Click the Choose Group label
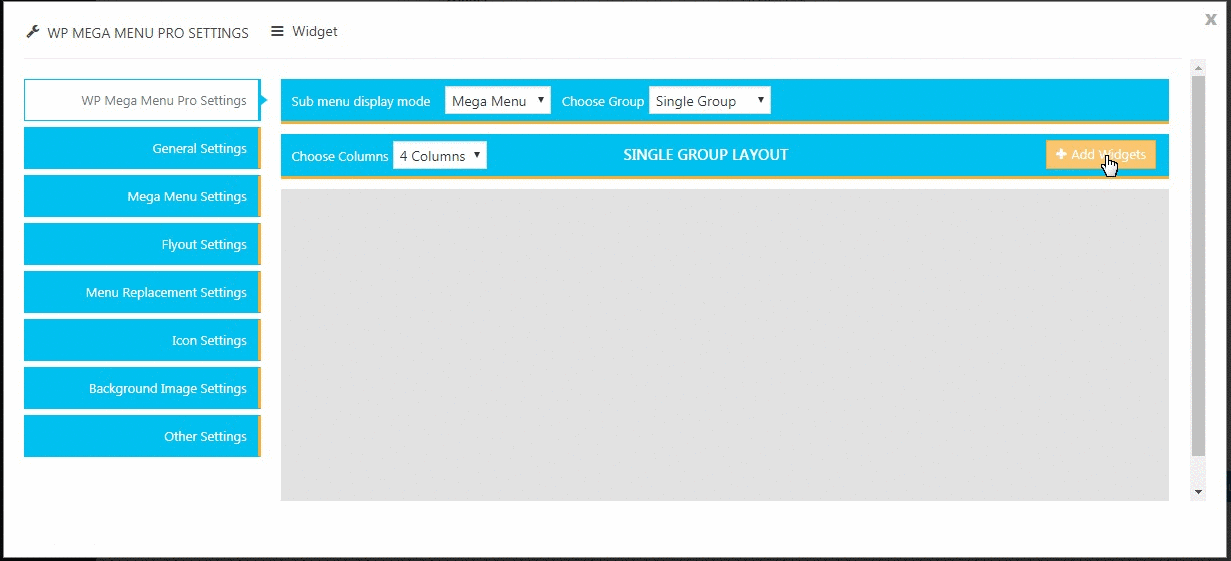This screenshot has width=1231, height=561. 603,101
